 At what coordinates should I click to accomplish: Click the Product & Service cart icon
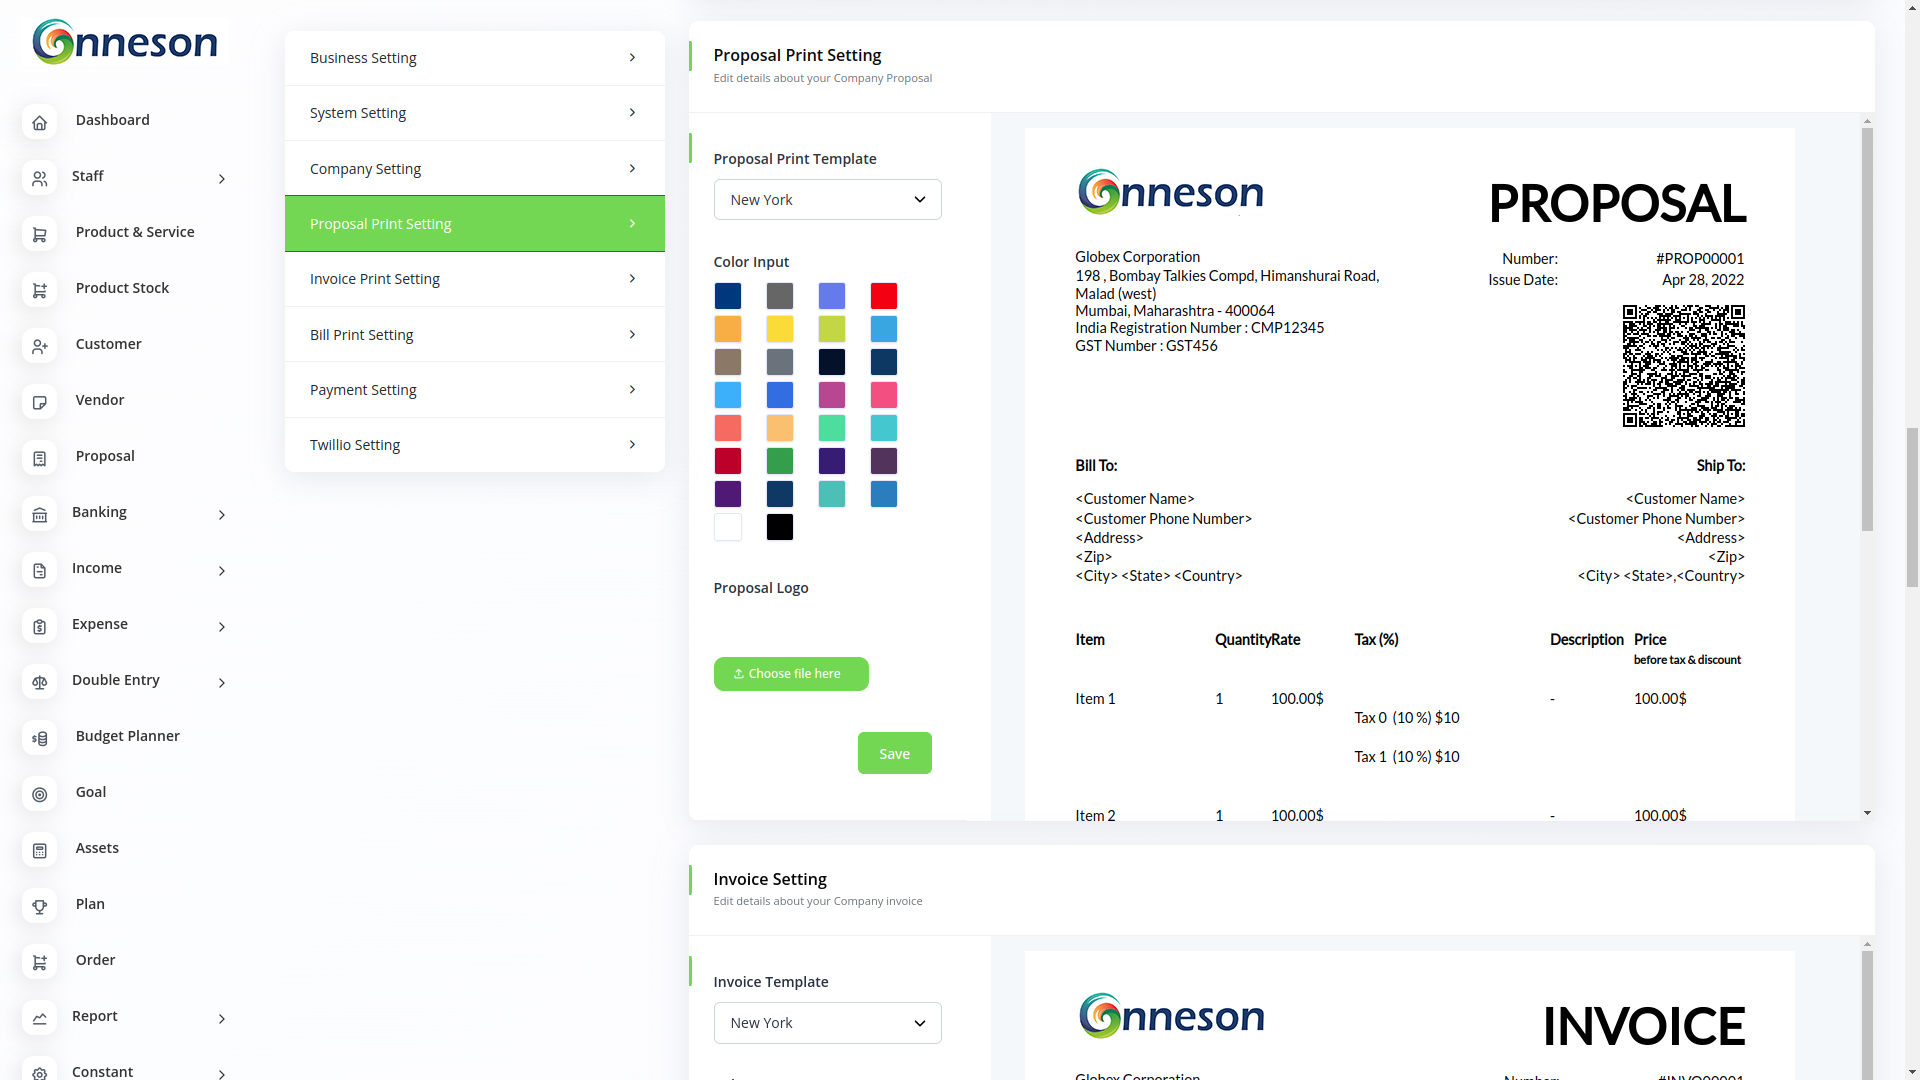click(x=39, y=234)
